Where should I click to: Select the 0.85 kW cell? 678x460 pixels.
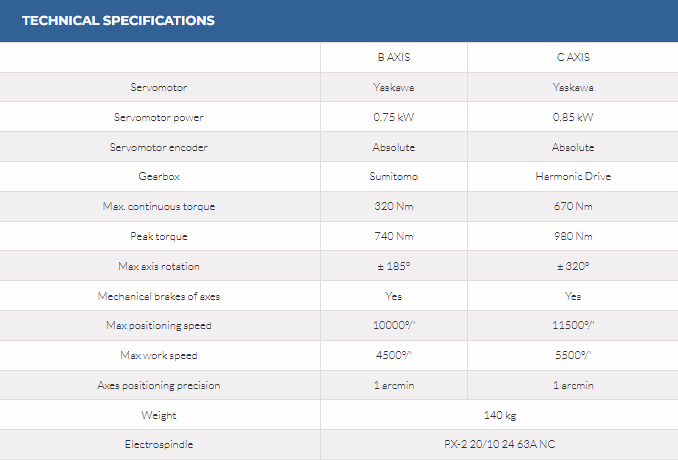[x=572, y=117]
